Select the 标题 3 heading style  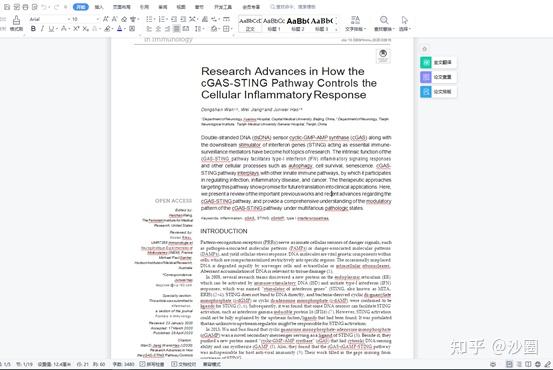321,24
